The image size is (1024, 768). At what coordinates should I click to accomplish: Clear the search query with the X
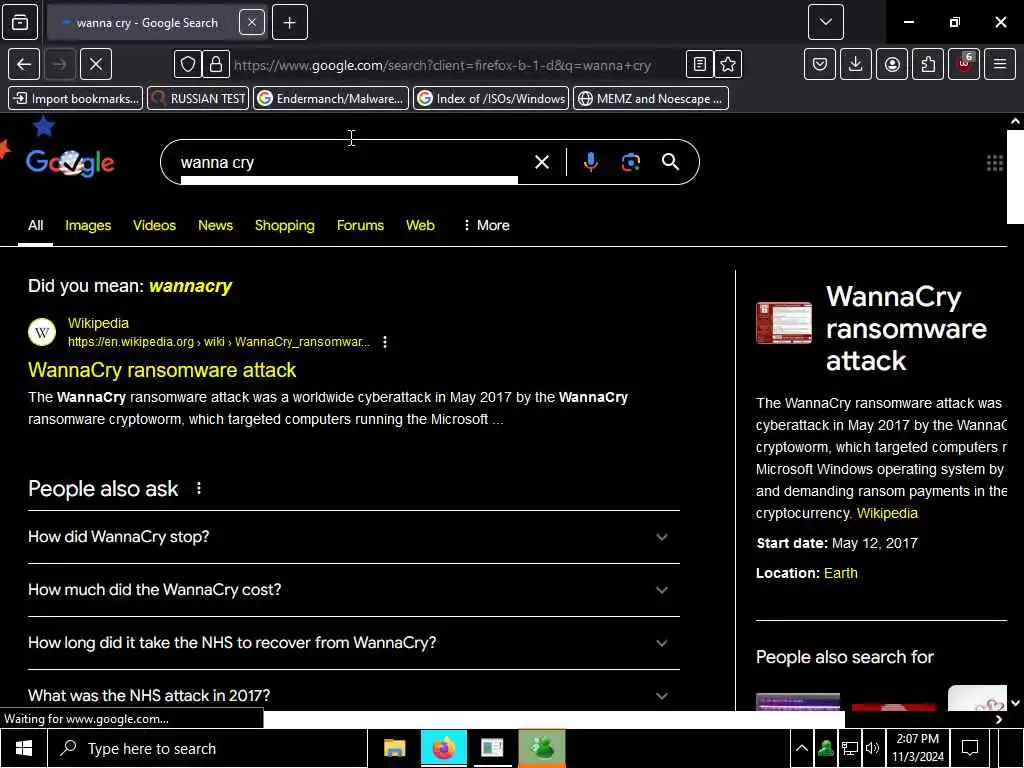pos(541,162)
